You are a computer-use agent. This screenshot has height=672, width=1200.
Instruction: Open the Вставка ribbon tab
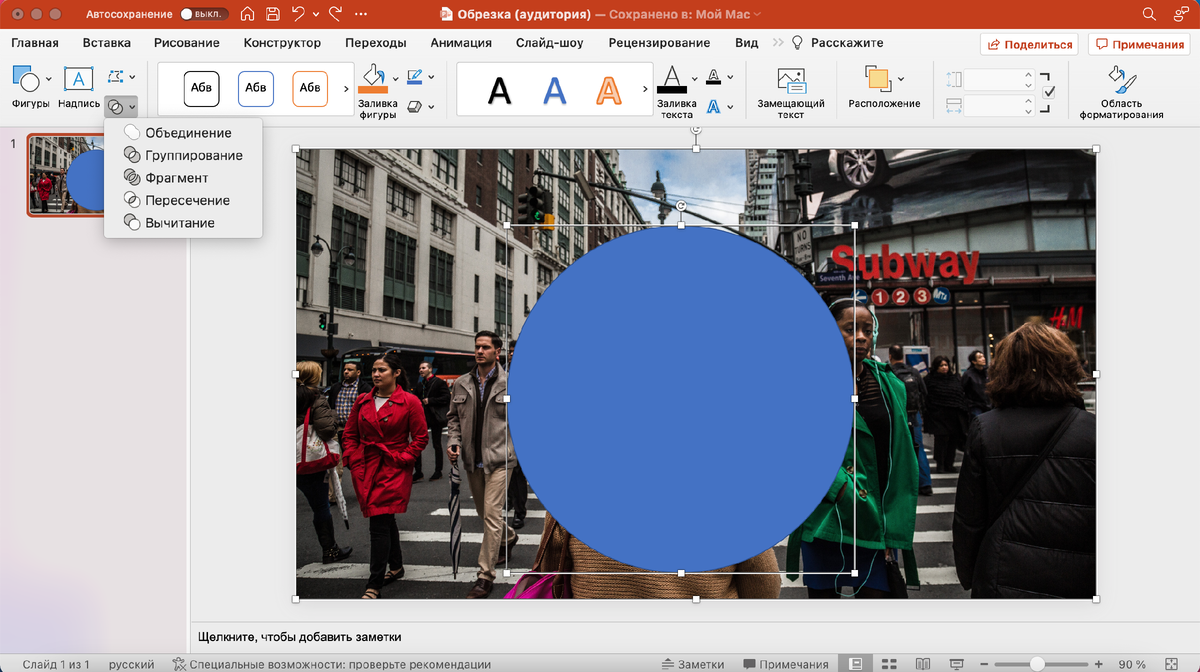[107, 43]
